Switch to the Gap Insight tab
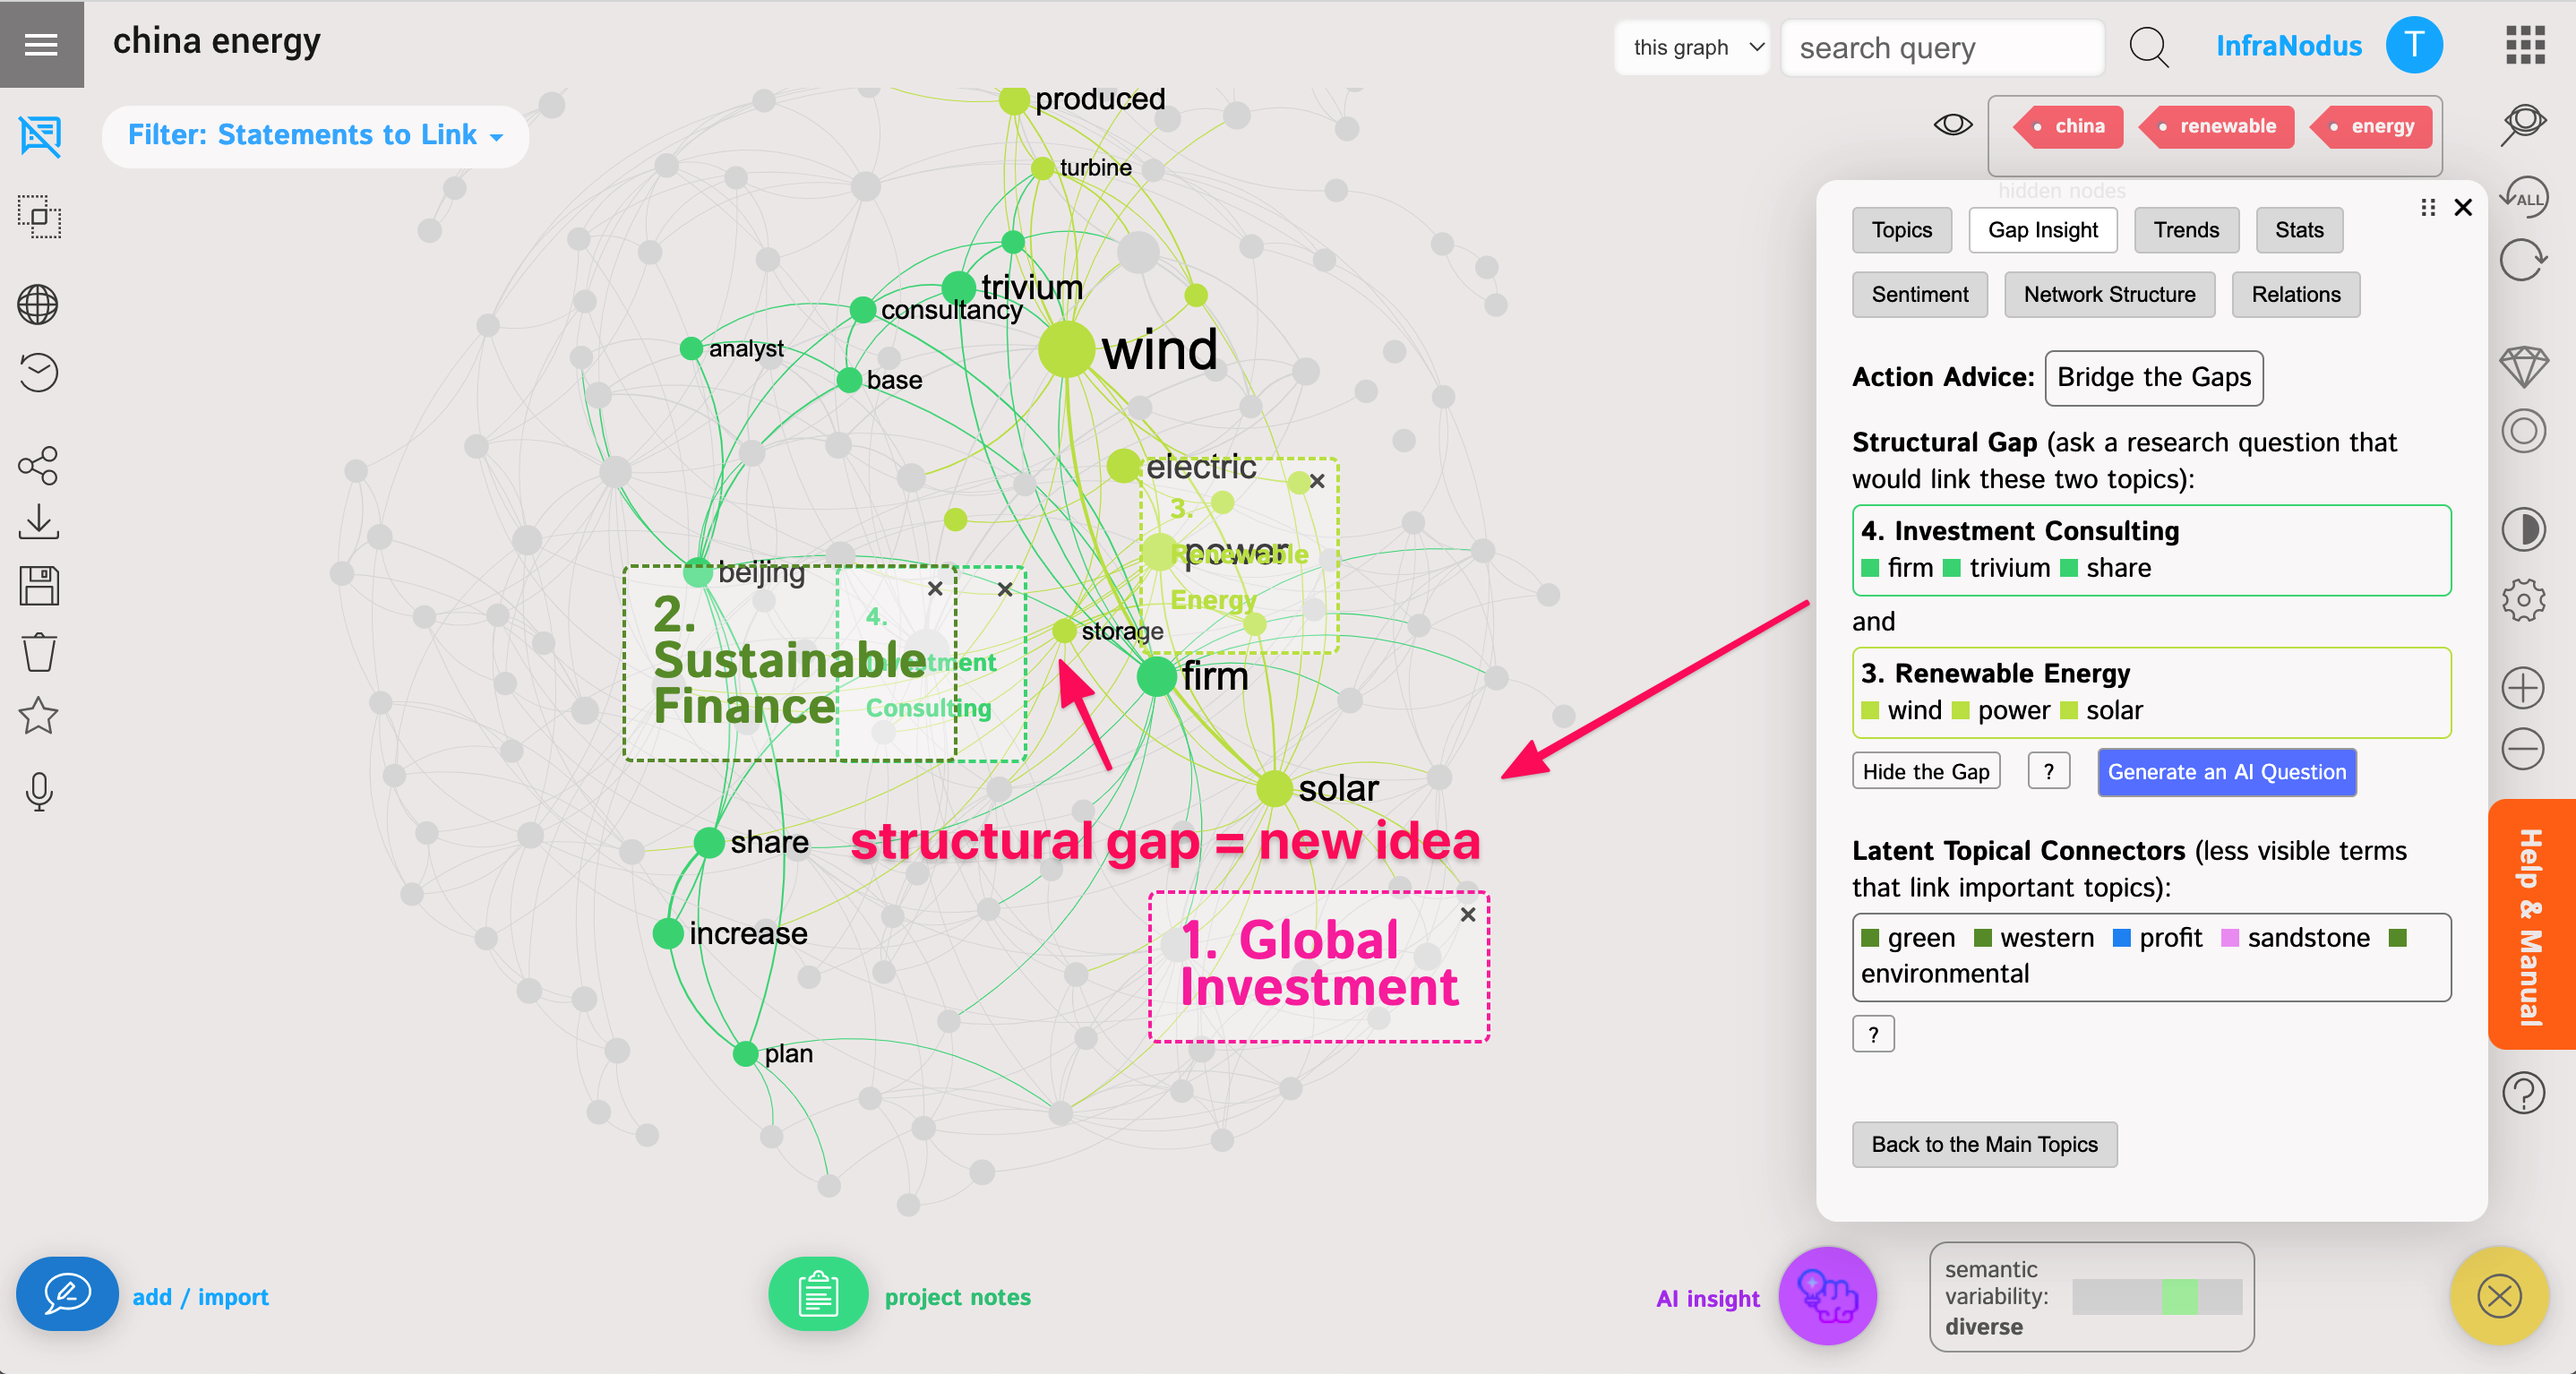The image size is (2576, 1374). [x=2042, y=230]
